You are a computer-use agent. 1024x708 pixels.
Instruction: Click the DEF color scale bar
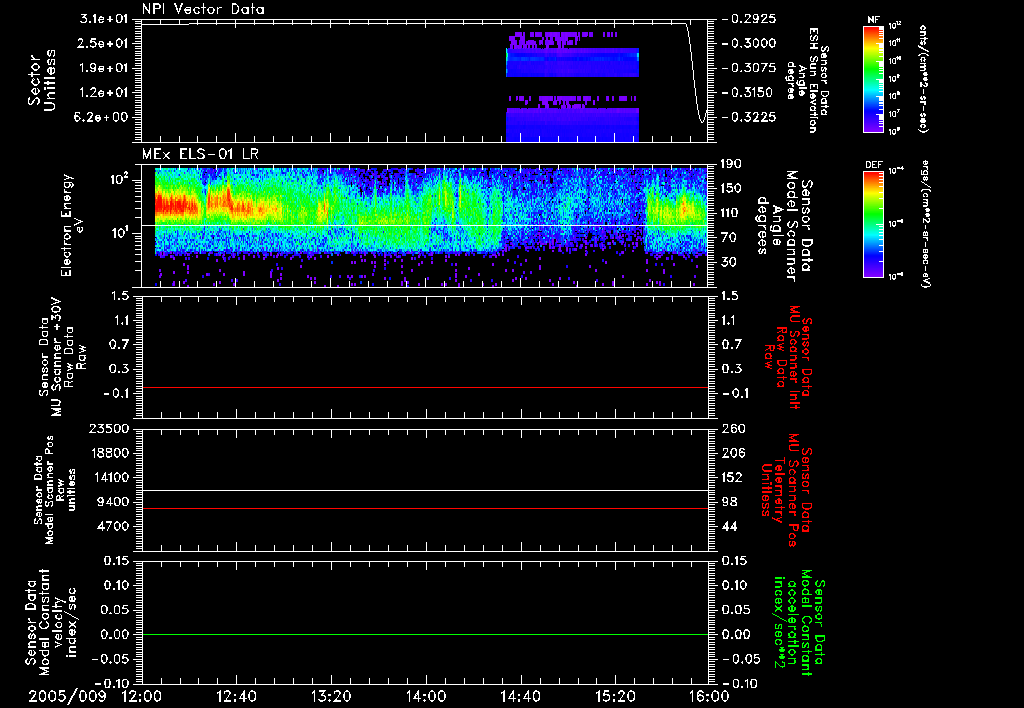(873, 223)
